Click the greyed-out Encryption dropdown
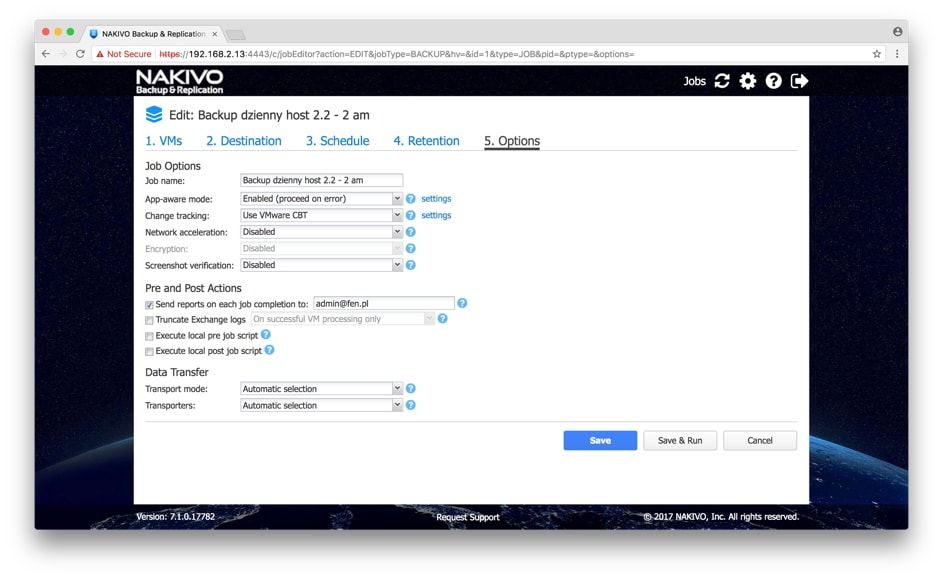The height and width of the screenshot is (579, 943). tap(321, 248)
